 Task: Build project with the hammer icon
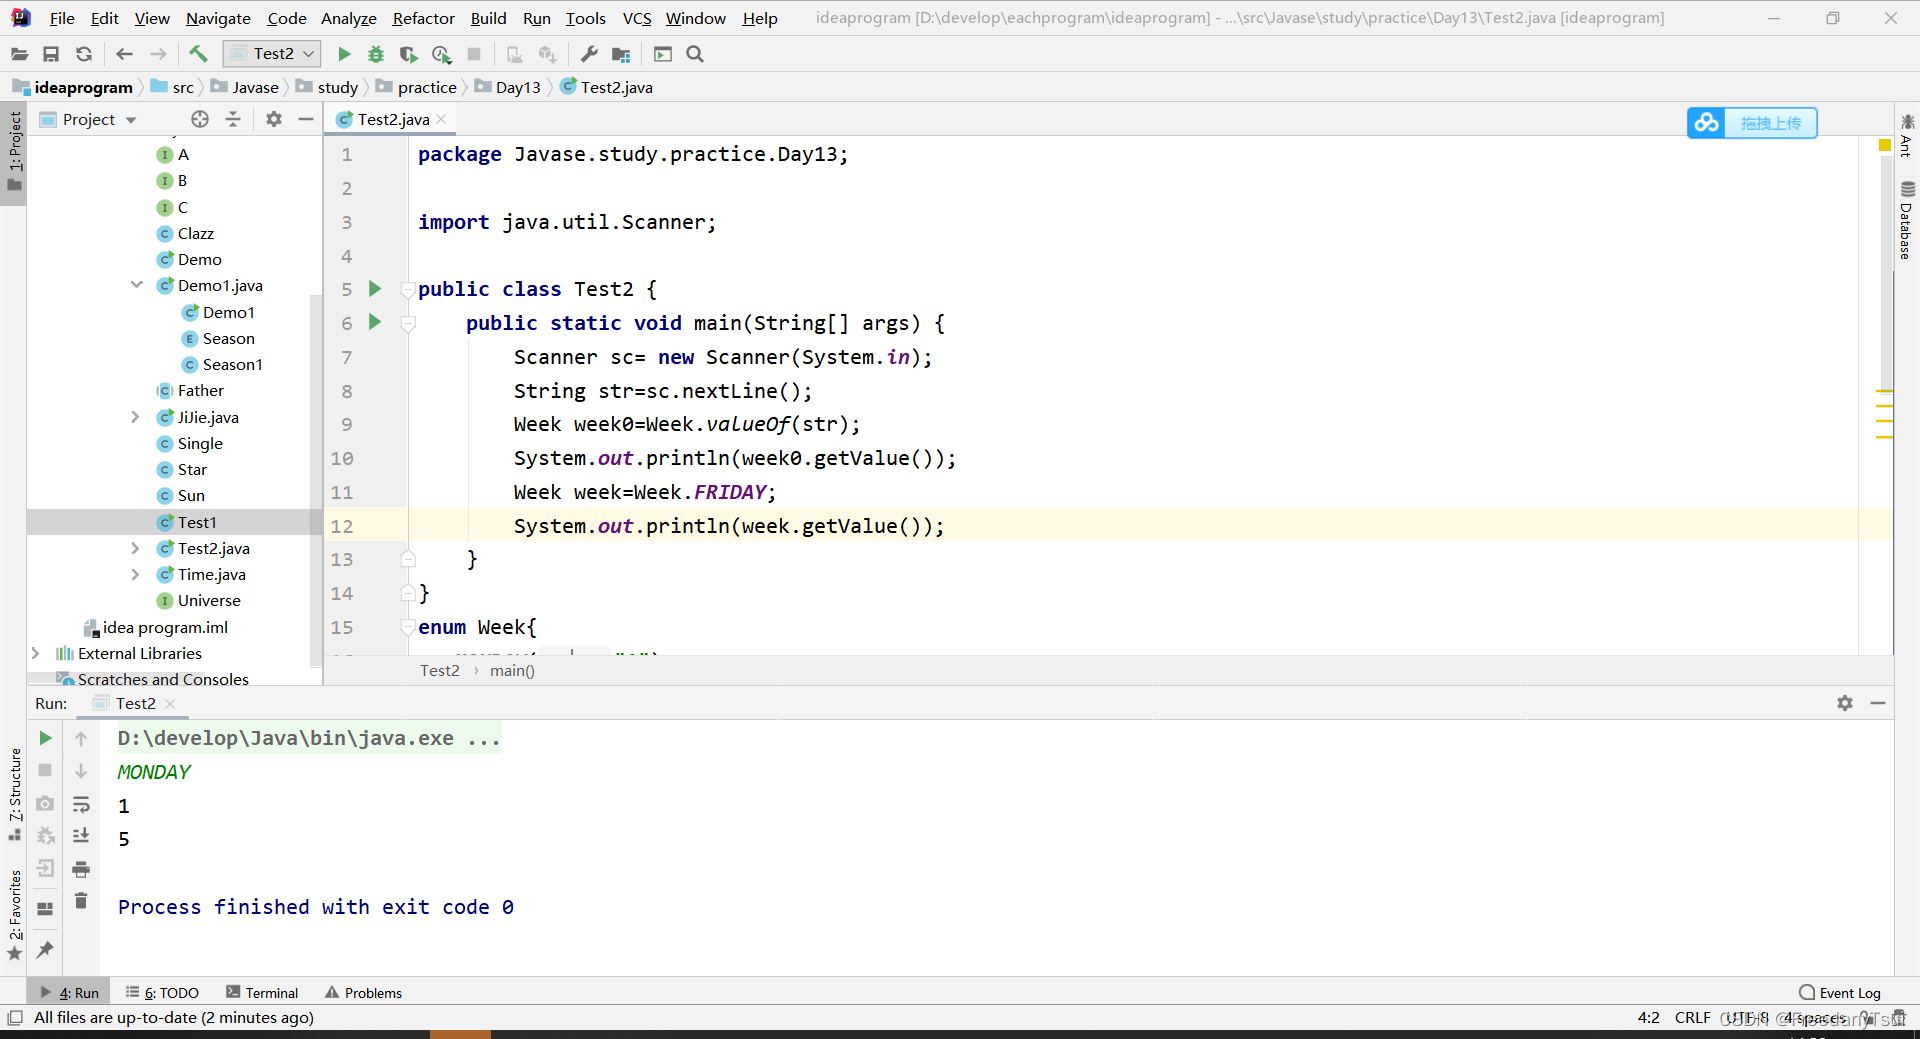point(198,54)
